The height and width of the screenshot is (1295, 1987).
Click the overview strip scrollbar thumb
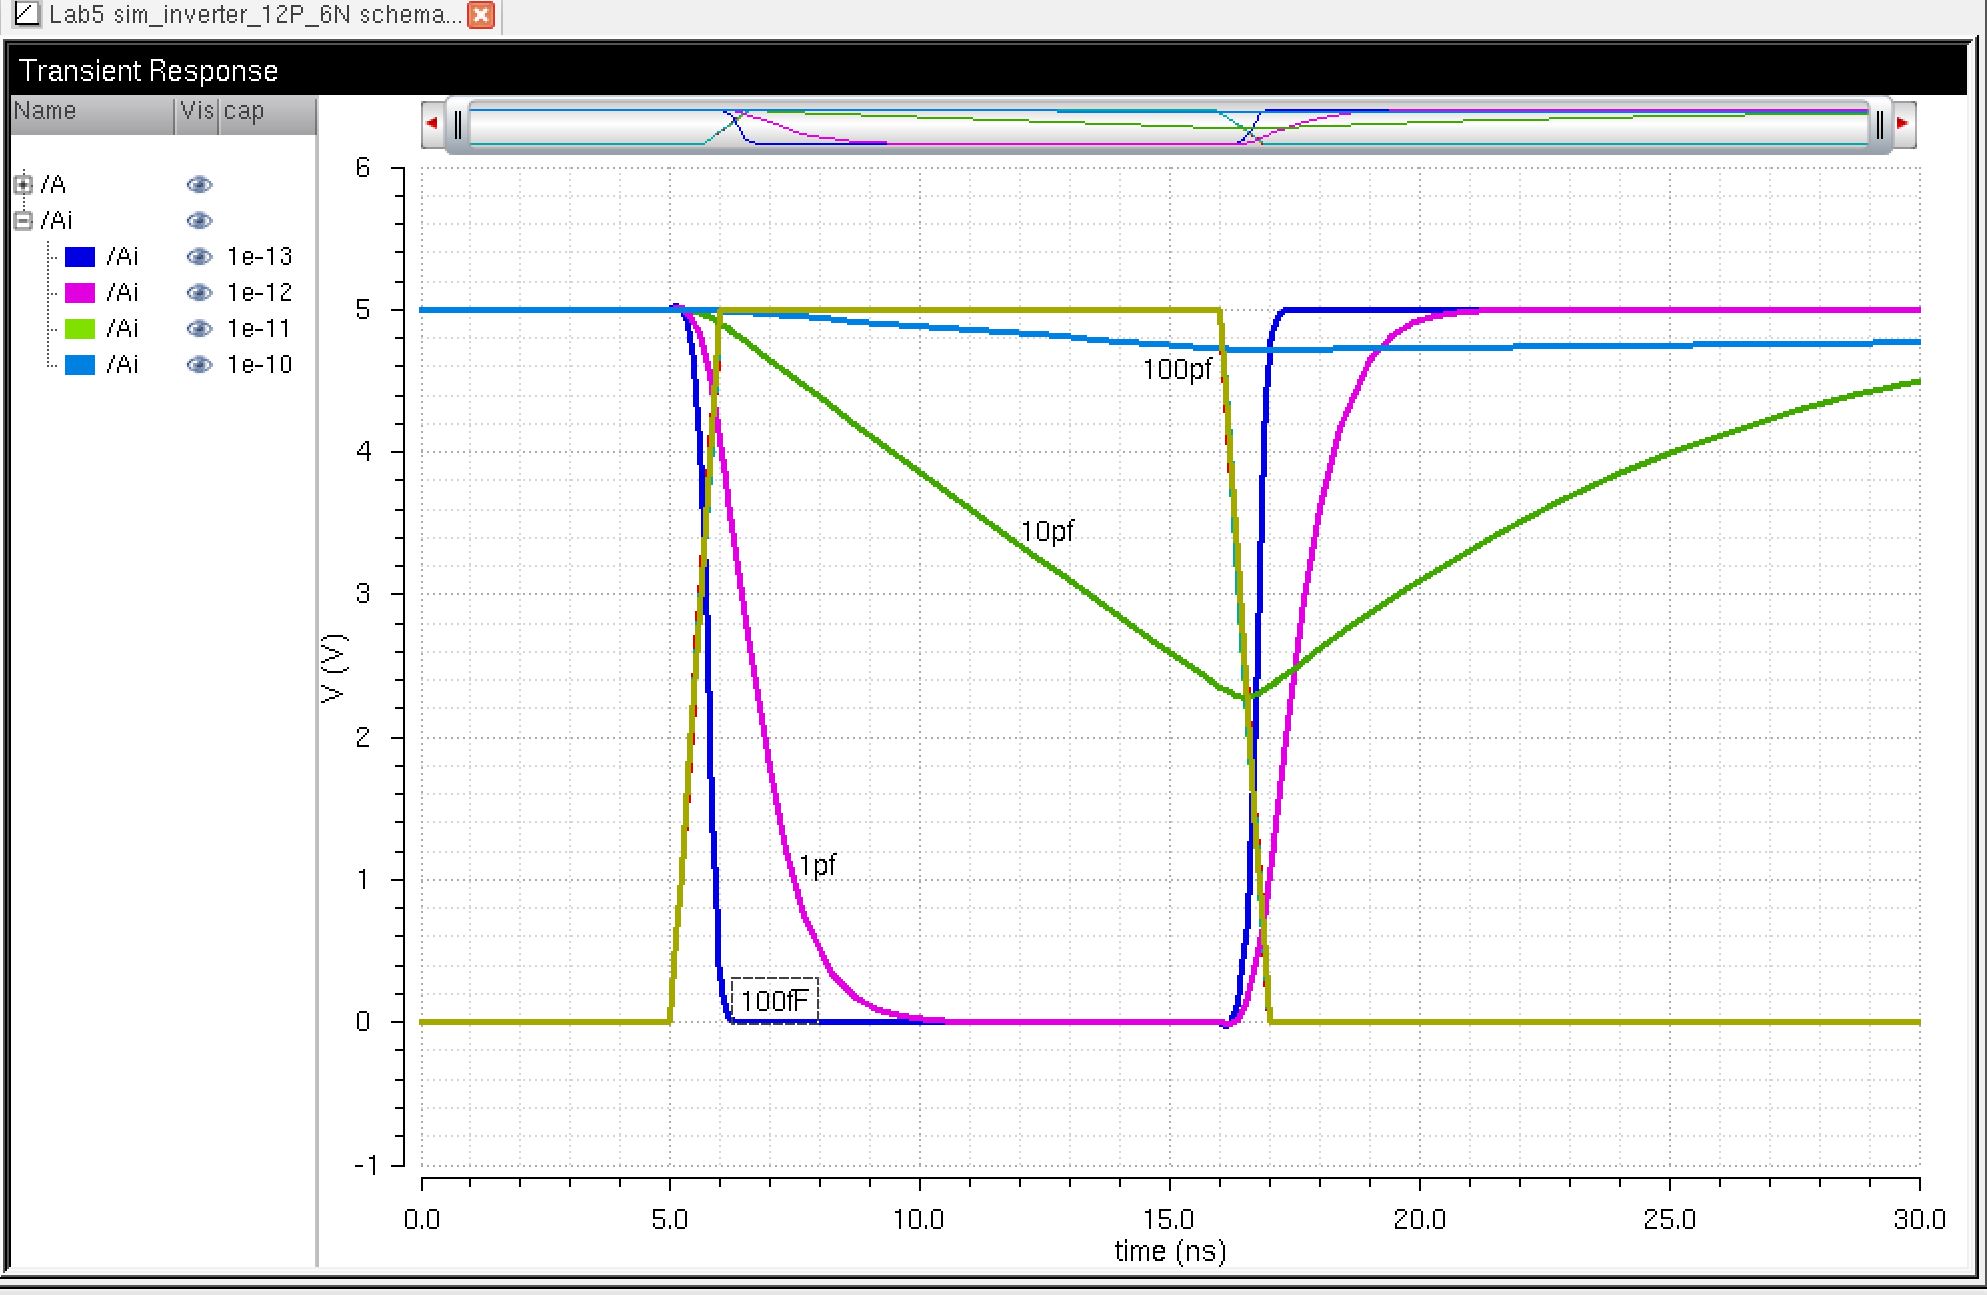pyautogui.click(x=1168, y=126)
